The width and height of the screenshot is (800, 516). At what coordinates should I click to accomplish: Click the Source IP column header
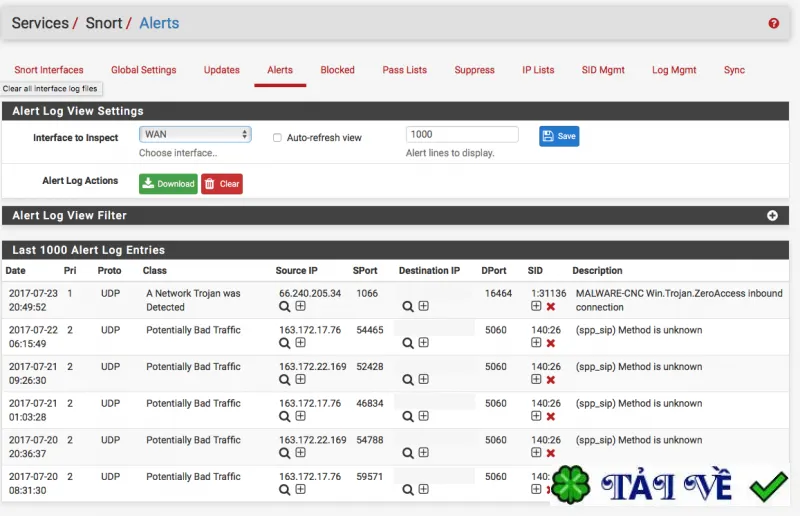(296, 271)
